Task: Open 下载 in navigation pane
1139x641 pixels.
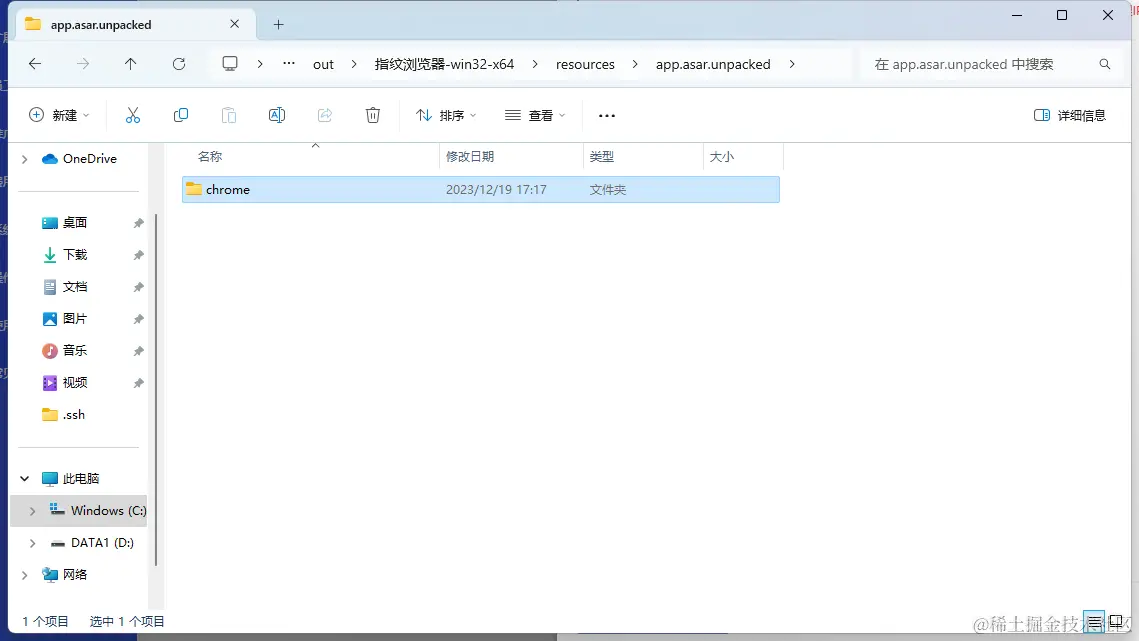Action: click(74, 255)
